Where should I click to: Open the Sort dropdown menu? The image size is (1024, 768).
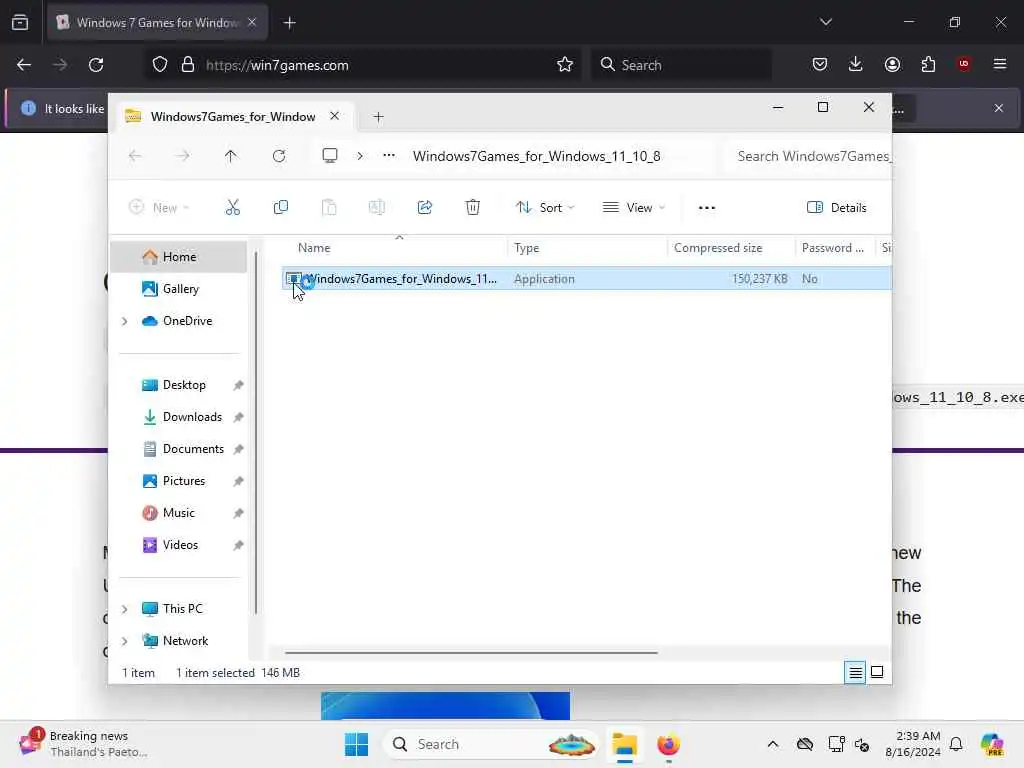point(545,208)
